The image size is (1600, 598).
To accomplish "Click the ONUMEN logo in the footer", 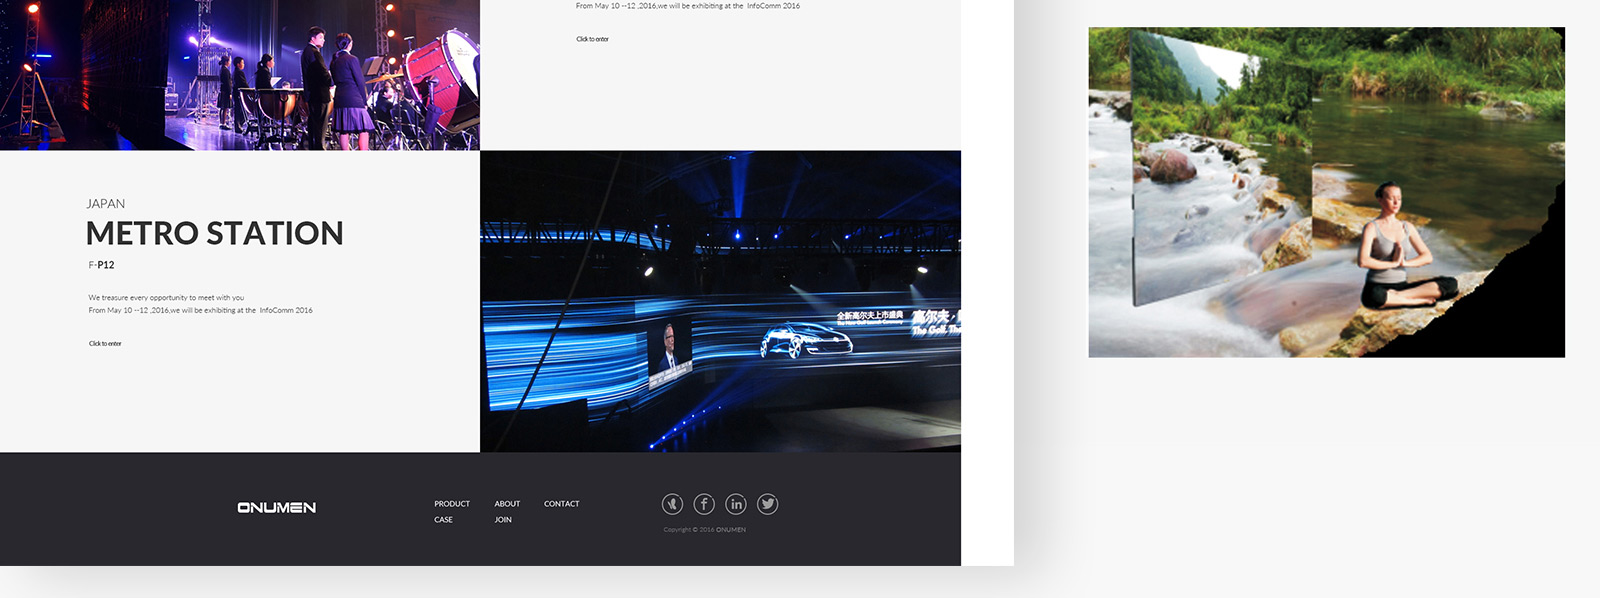I will click(276, 508).
